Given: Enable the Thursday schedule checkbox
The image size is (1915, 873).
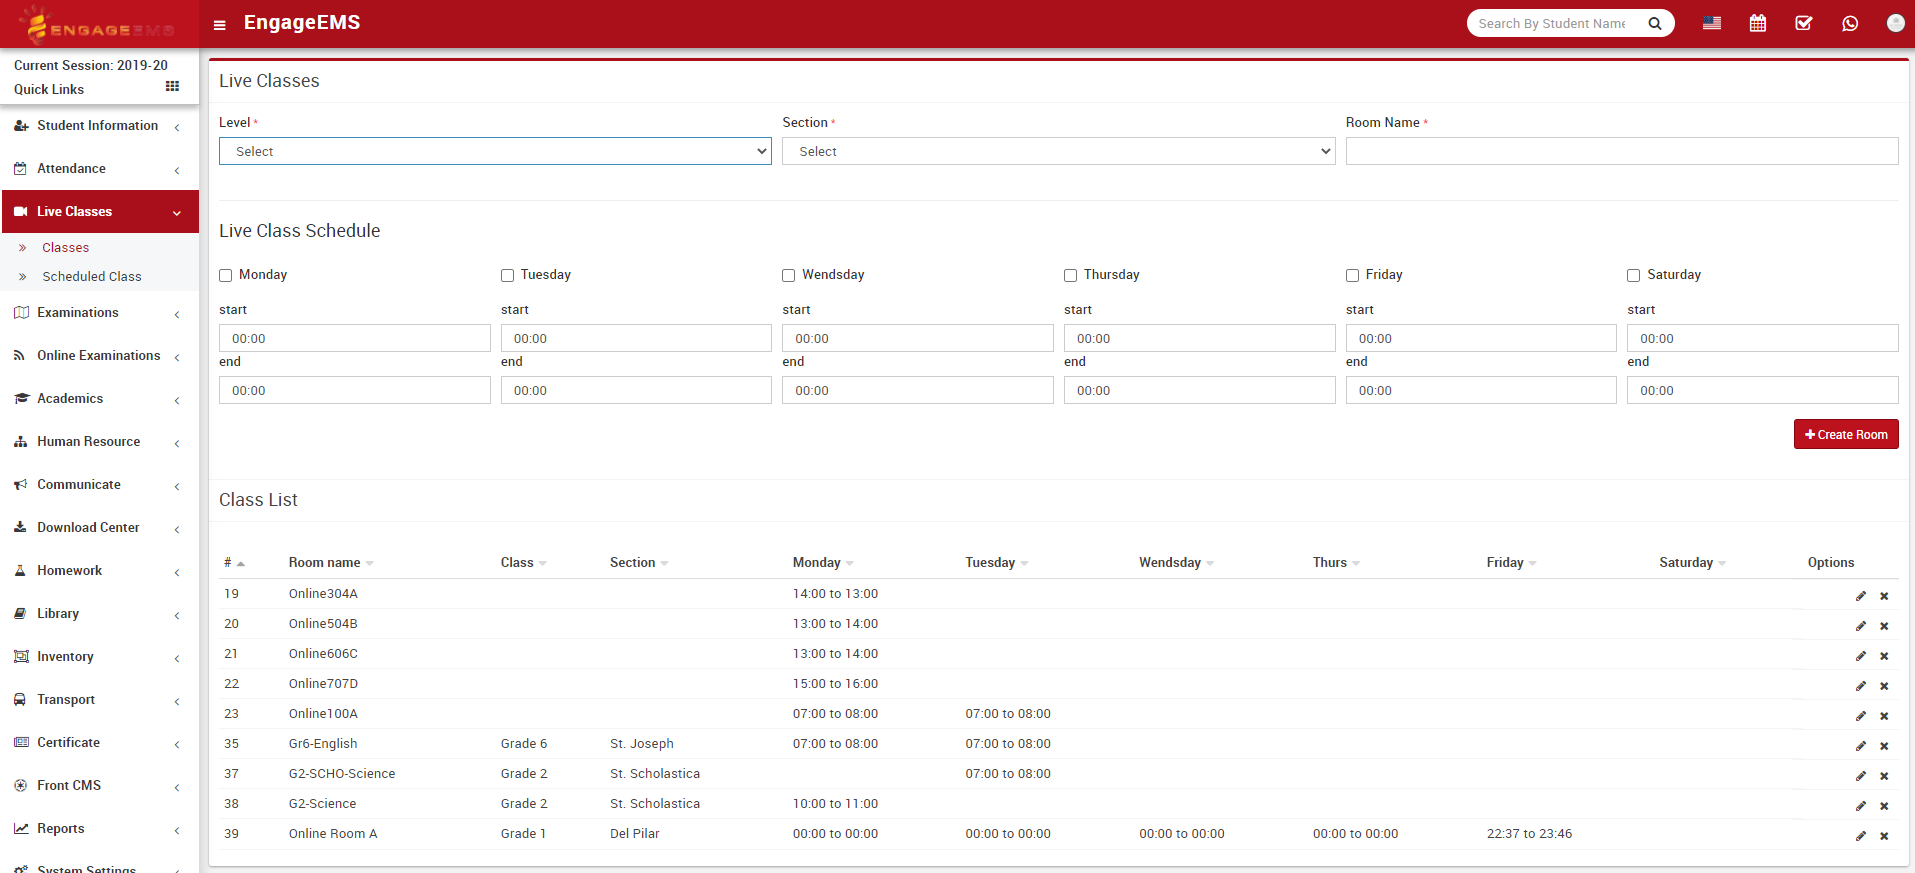Looking at the screenshot, I should 1071,275.
